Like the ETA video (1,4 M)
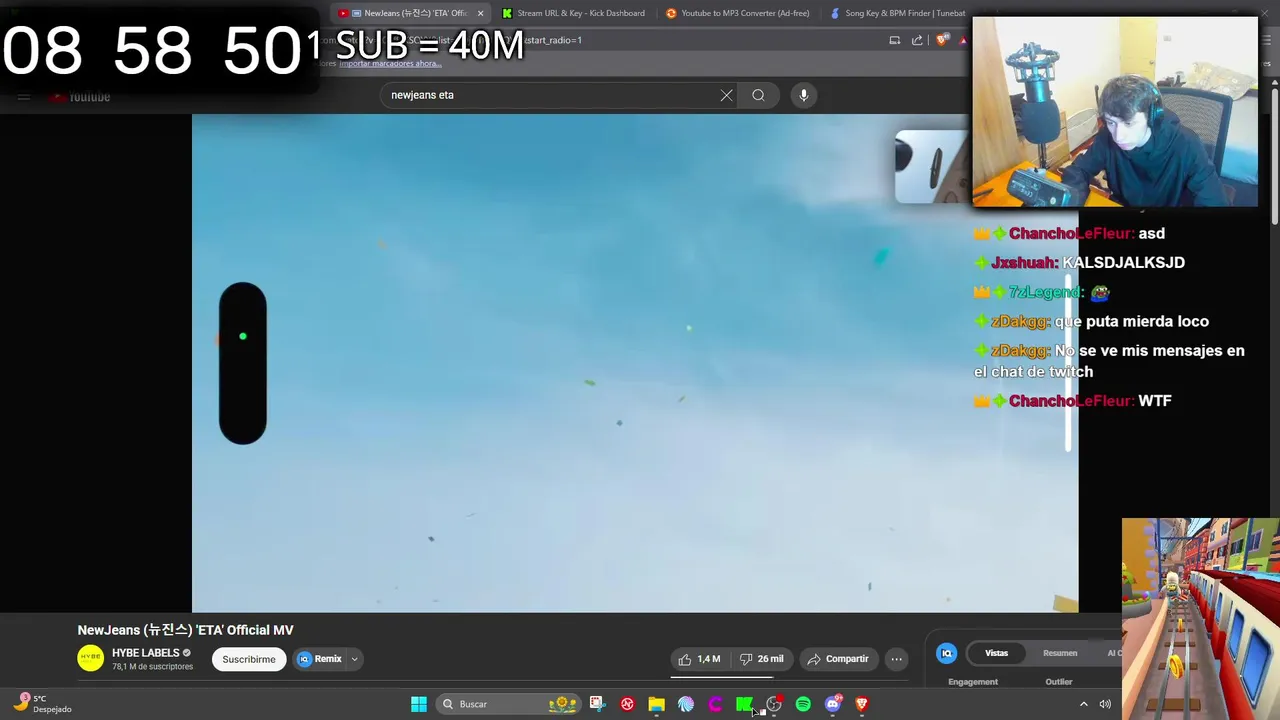This screenshot has width=1280, height=720. (699, 659)
